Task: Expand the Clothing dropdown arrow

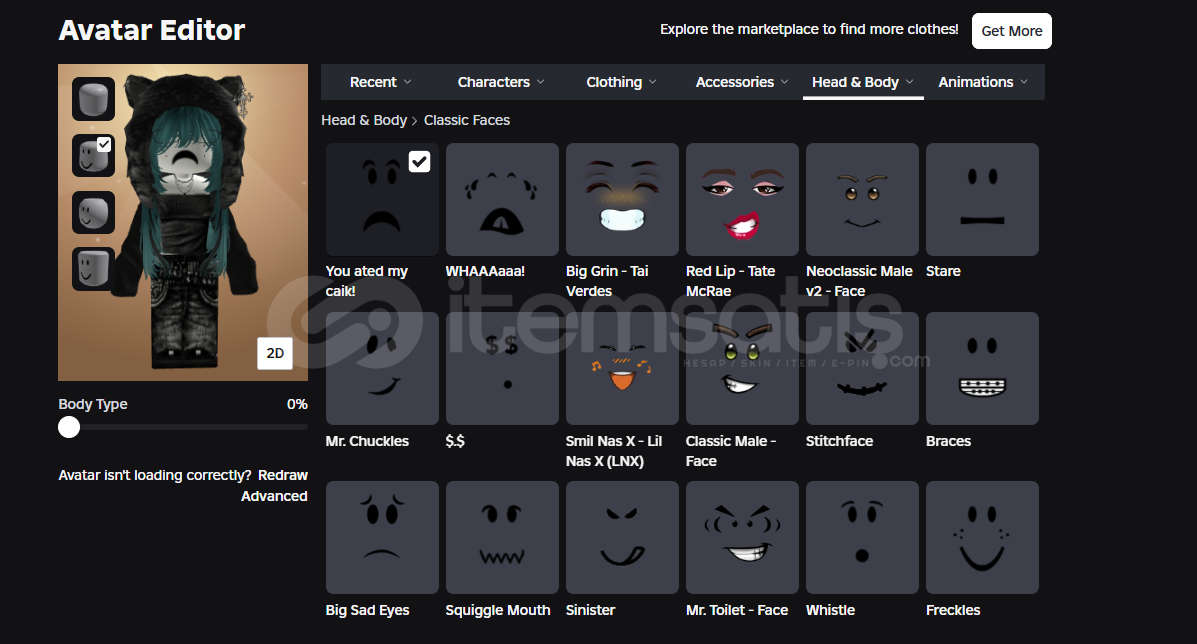Action: coord(653,82)
